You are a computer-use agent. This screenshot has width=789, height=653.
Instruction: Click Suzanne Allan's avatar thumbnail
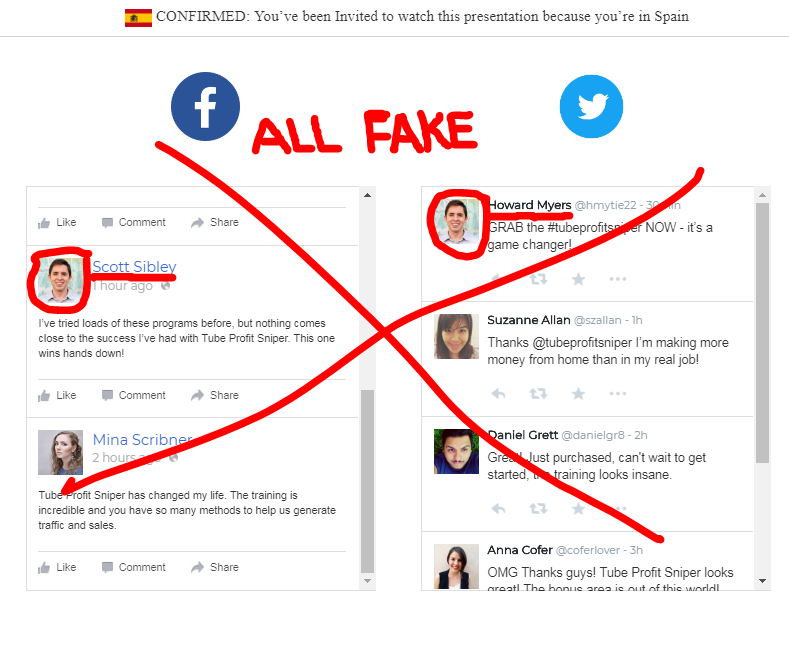[456, 337]
